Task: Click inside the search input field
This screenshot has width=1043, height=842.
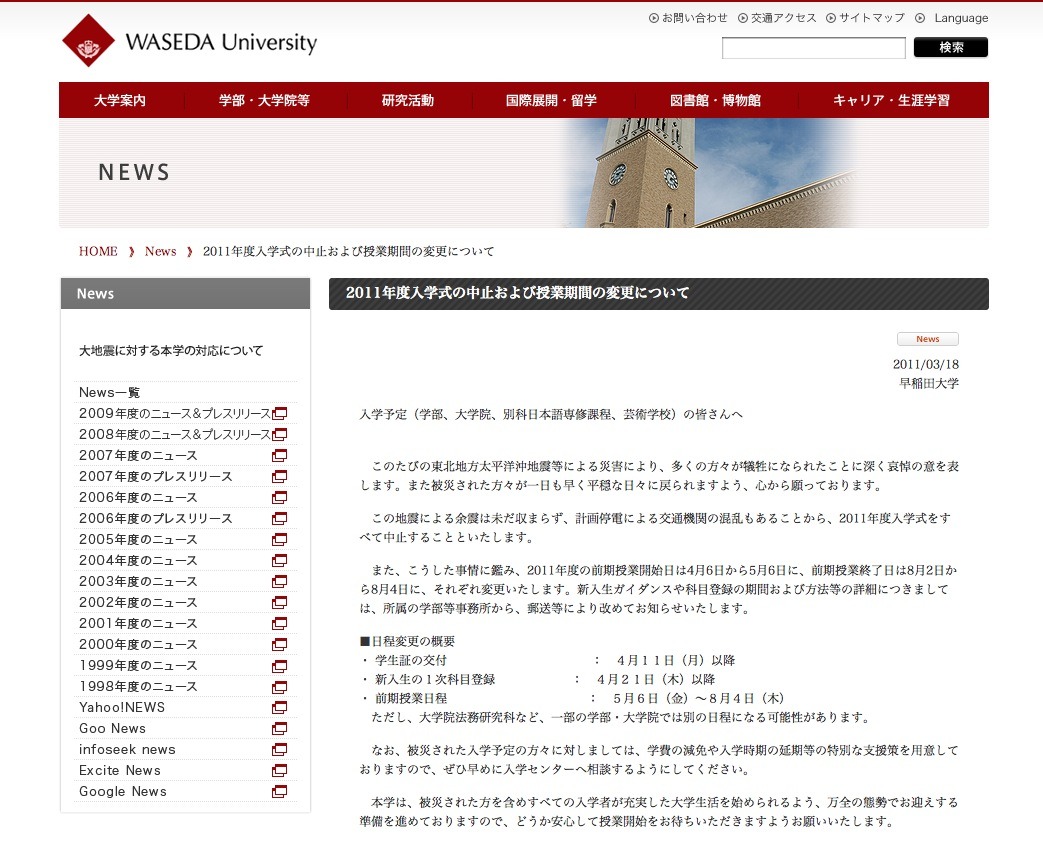Action: [813, 47]
